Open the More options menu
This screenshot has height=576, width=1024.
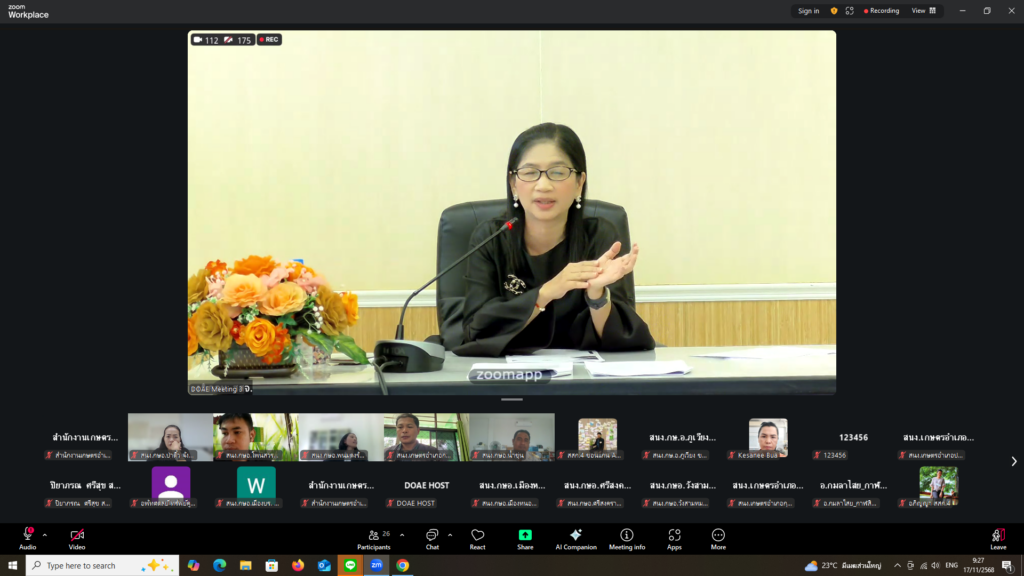point(718,537)
